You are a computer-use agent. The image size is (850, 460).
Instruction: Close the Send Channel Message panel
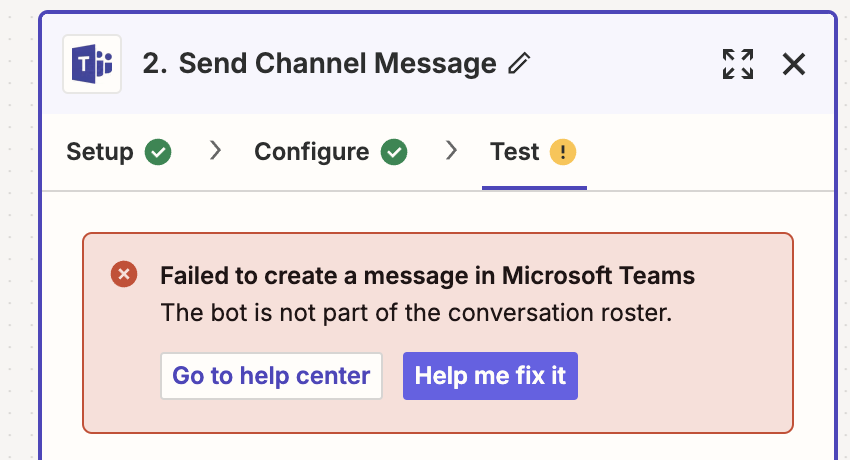(x=794, y=64)
